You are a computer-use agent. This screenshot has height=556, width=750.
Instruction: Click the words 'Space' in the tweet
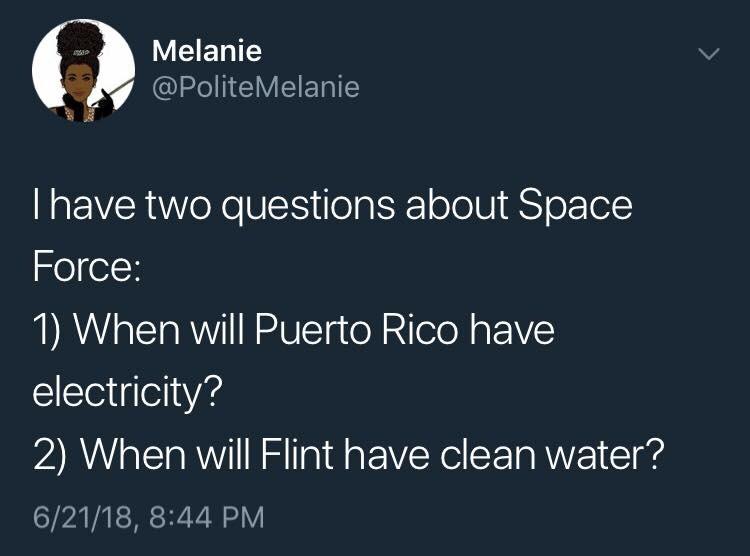click(575, 205)
